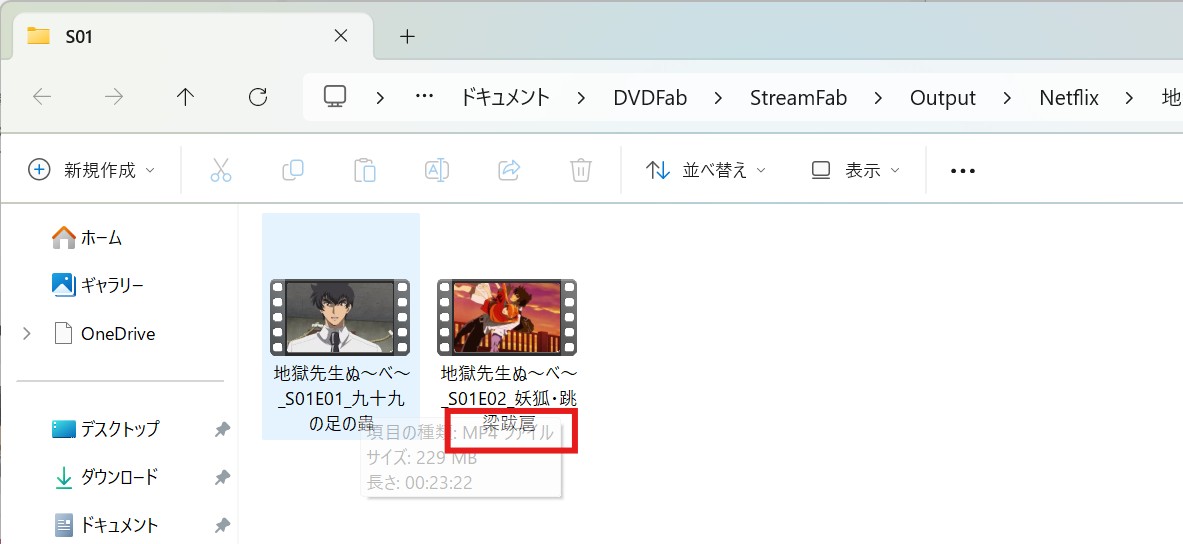
Task: Navigate to StreamFab in breadcrumb
Action: [798, 97]
